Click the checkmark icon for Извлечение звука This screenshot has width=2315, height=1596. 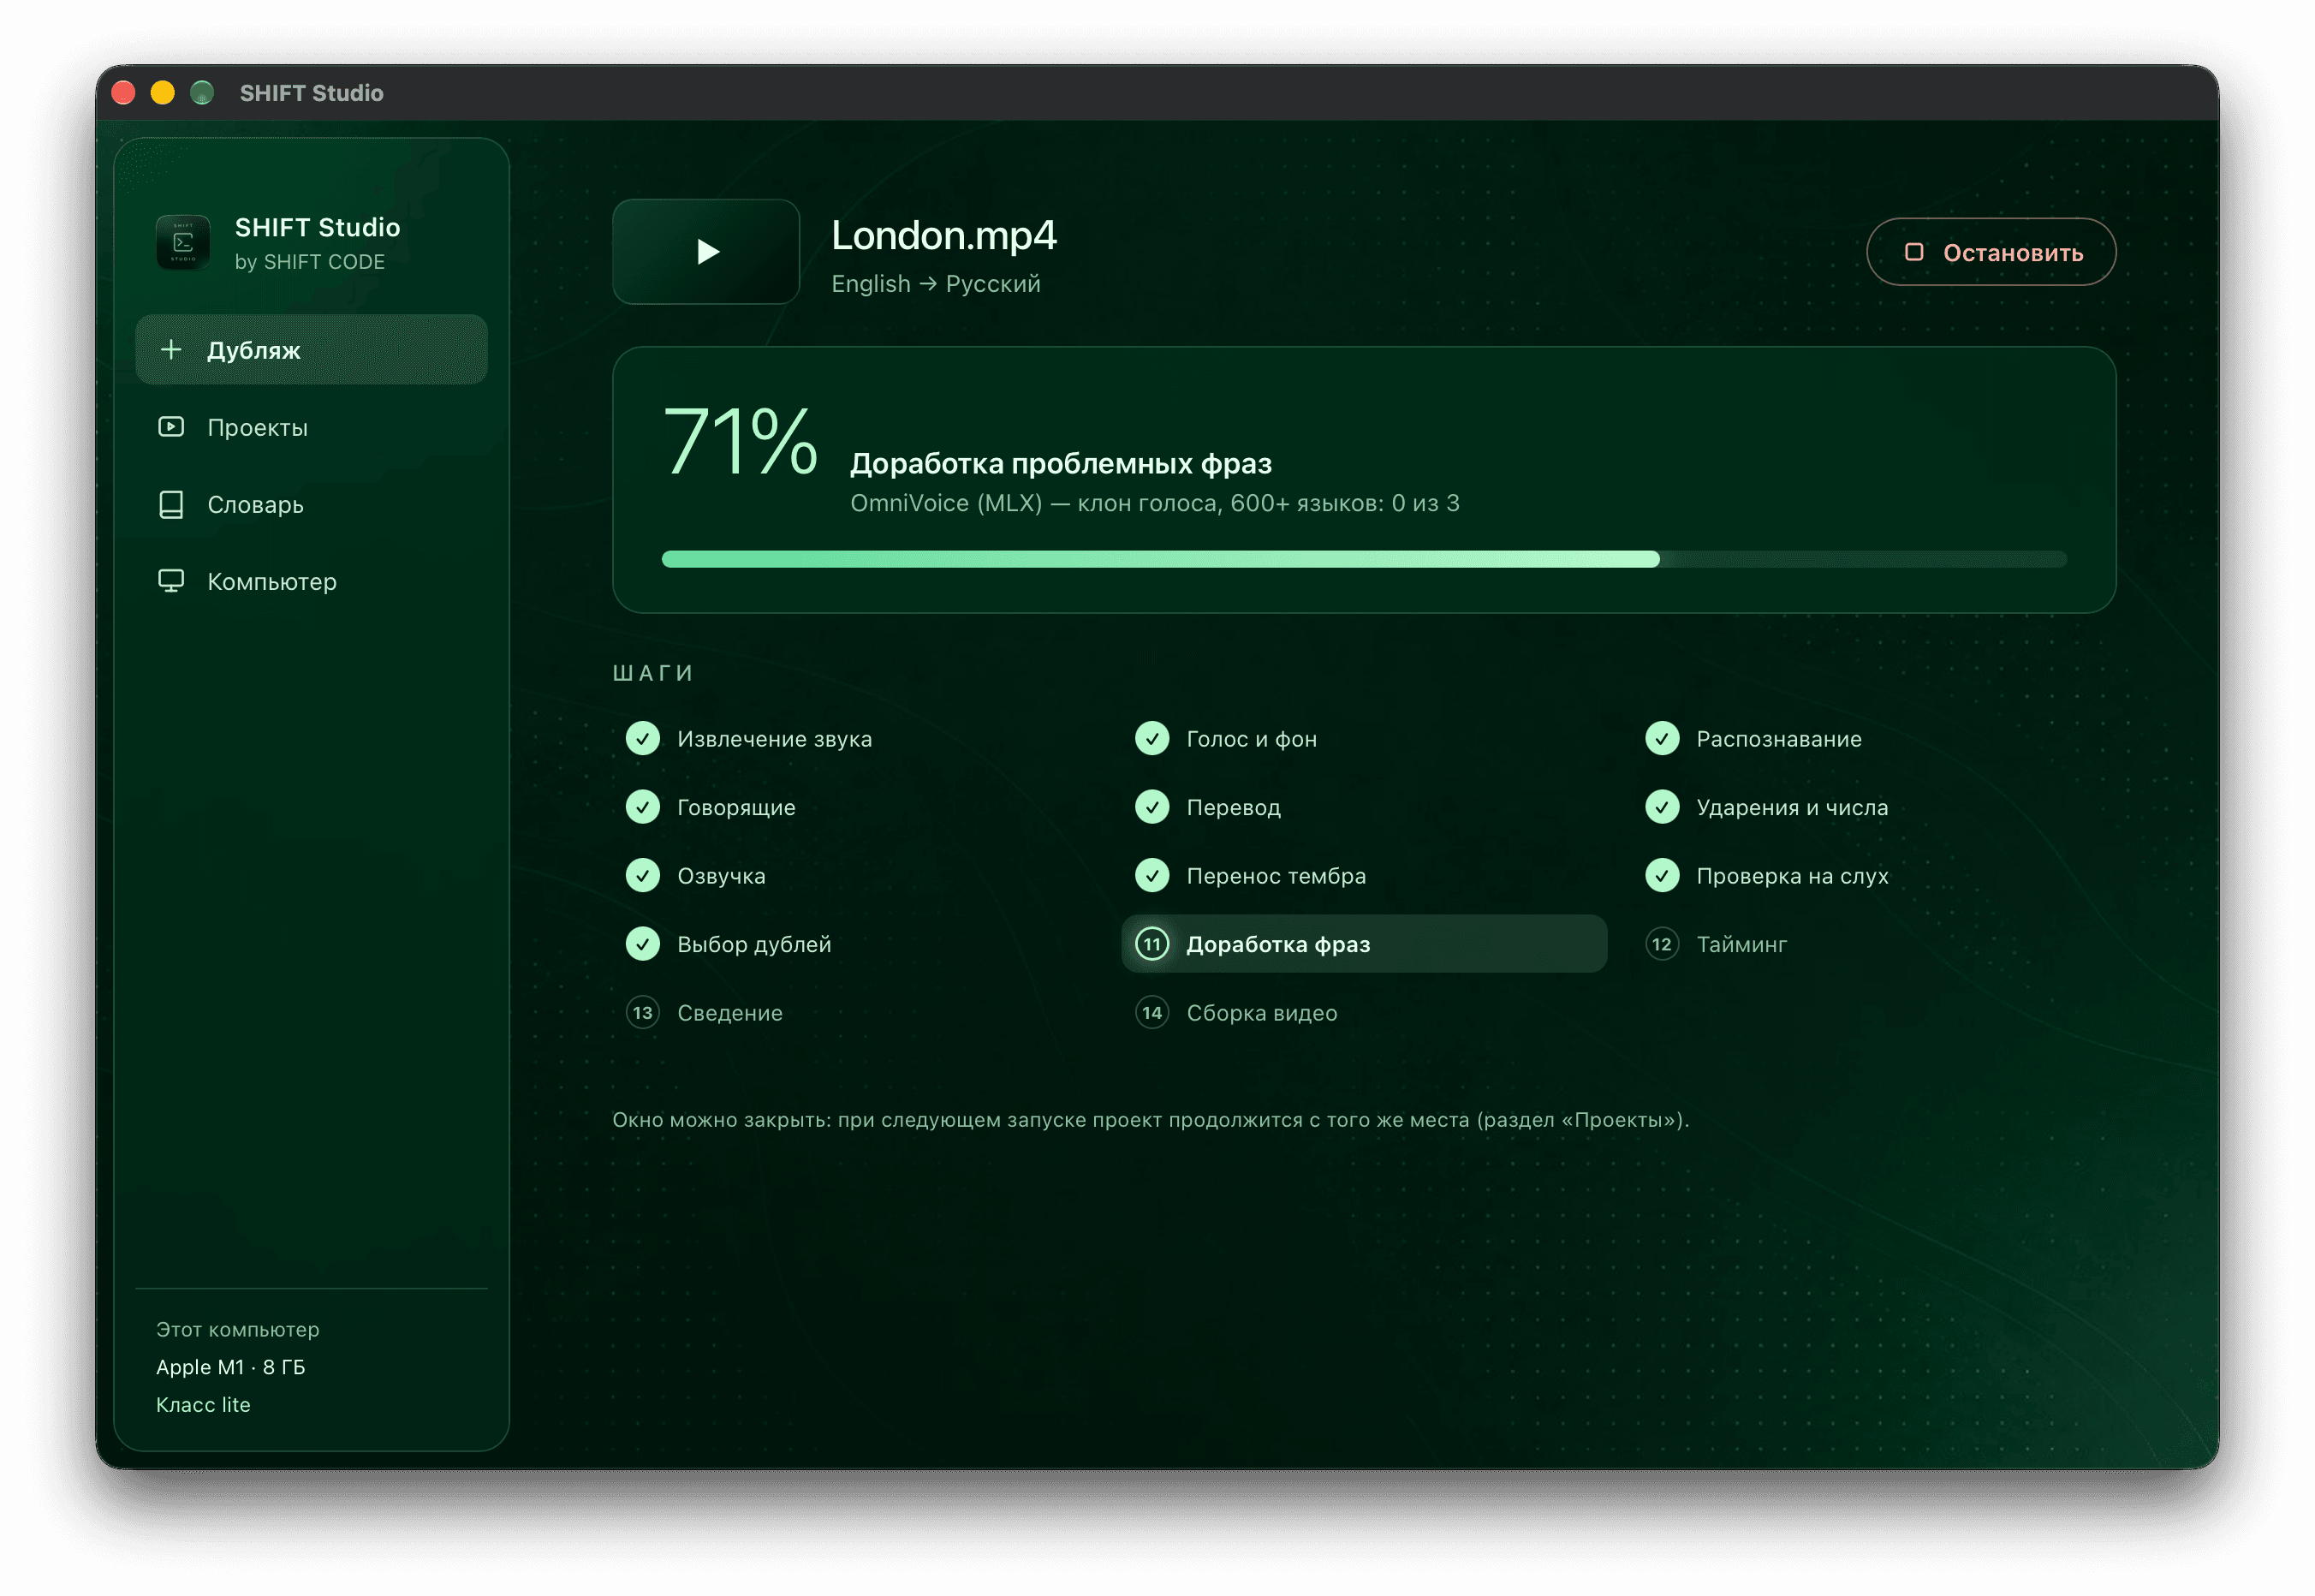pyautogui.click(x=643, y=739)
